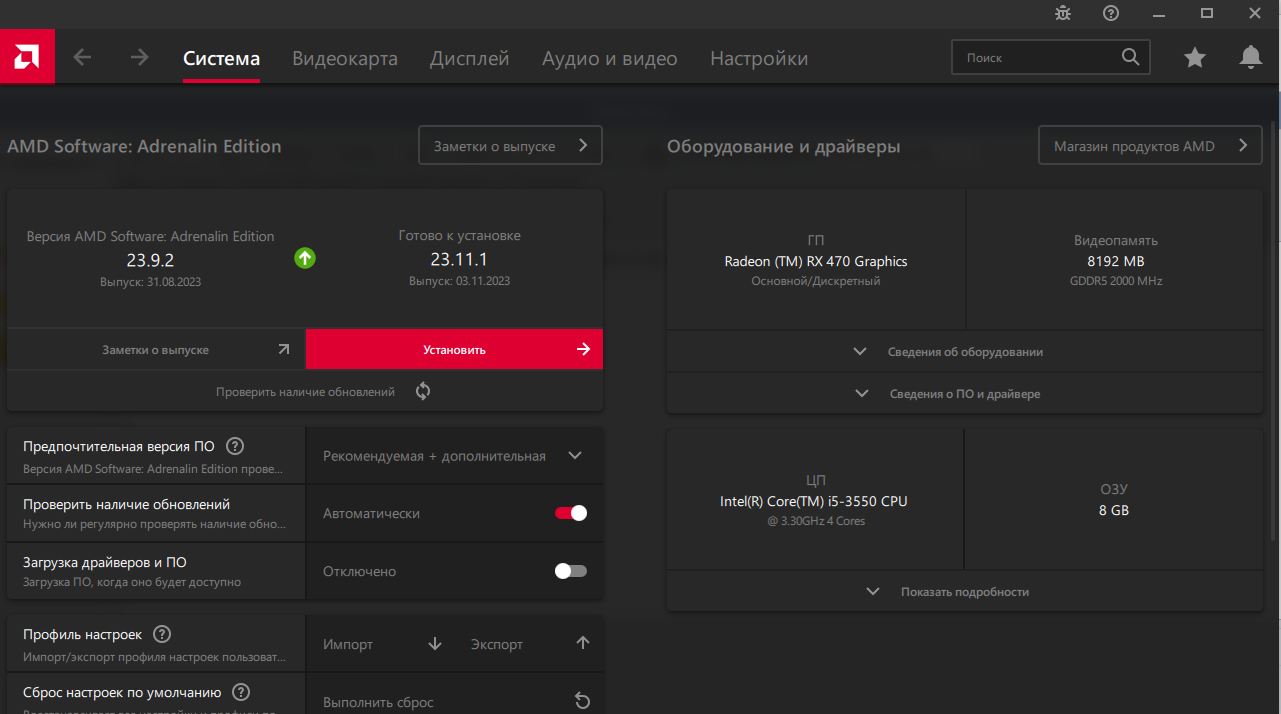
Task: Click the Видеопамять 8192 MB value
Action: (x=1116, y=261)
